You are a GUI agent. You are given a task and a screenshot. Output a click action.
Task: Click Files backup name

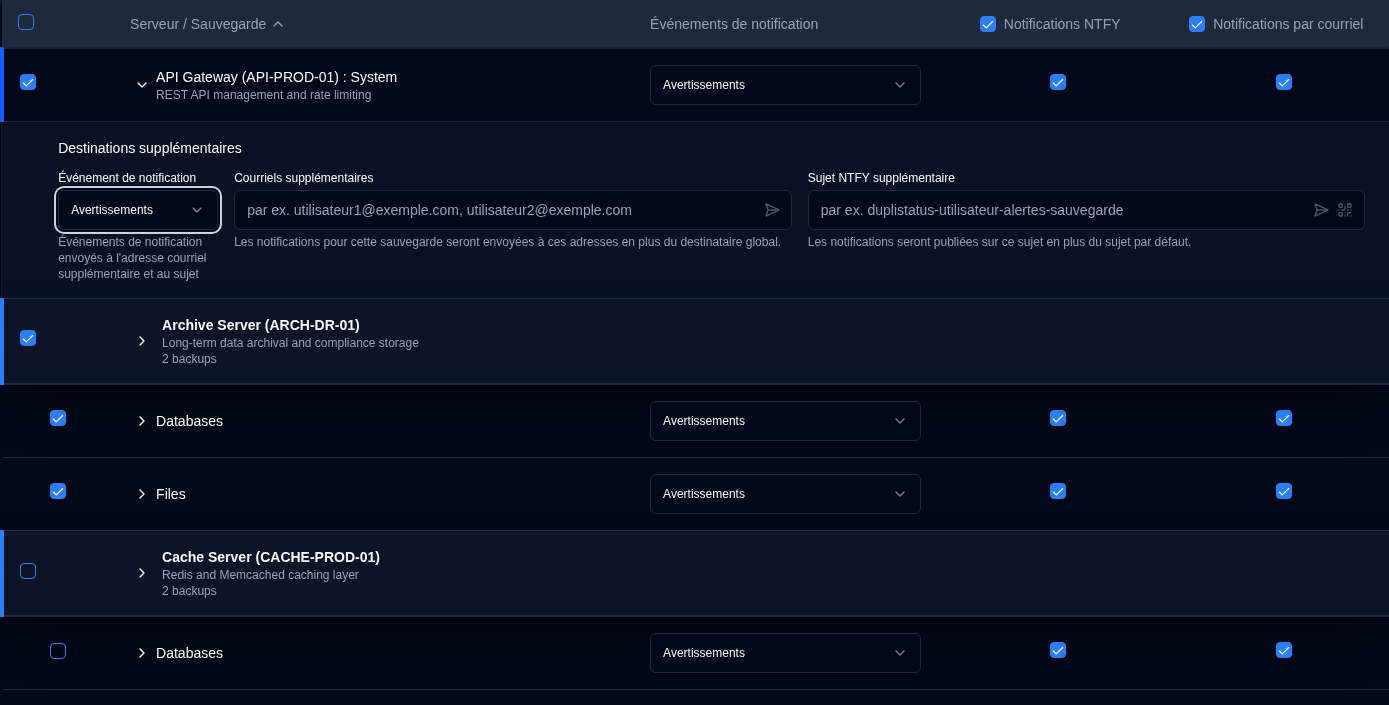coord(171,494)
